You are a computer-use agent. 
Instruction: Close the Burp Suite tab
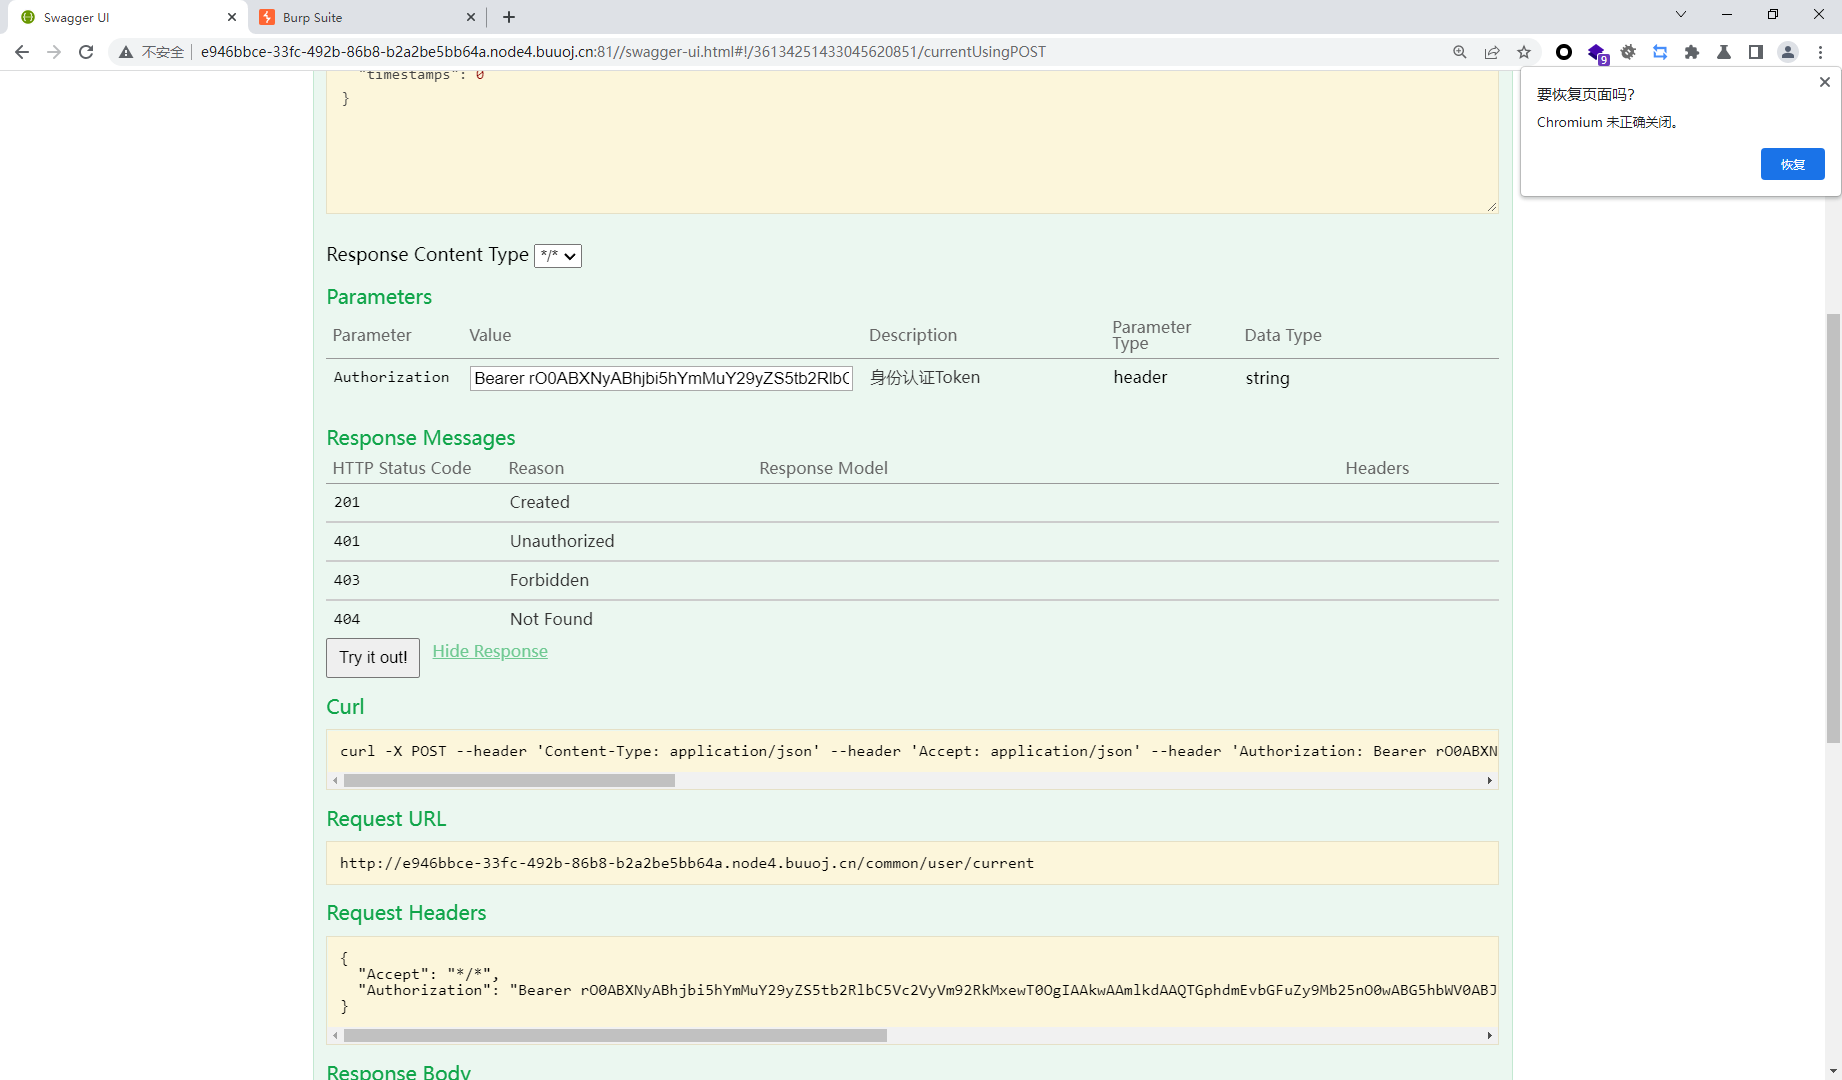[x=471, y=17]
